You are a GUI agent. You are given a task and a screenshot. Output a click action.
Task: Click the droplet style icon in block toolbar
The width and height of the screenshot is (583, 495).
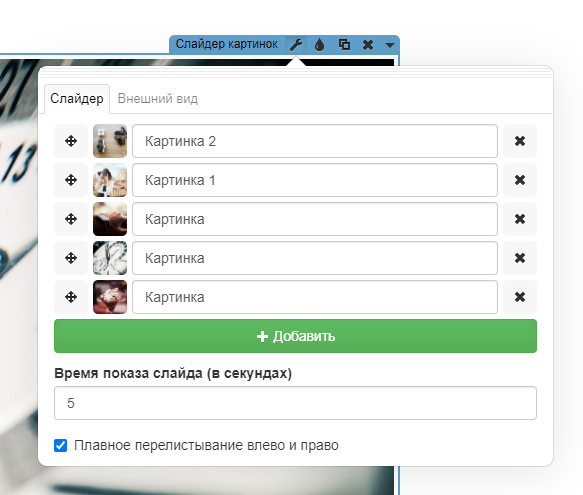319,45
